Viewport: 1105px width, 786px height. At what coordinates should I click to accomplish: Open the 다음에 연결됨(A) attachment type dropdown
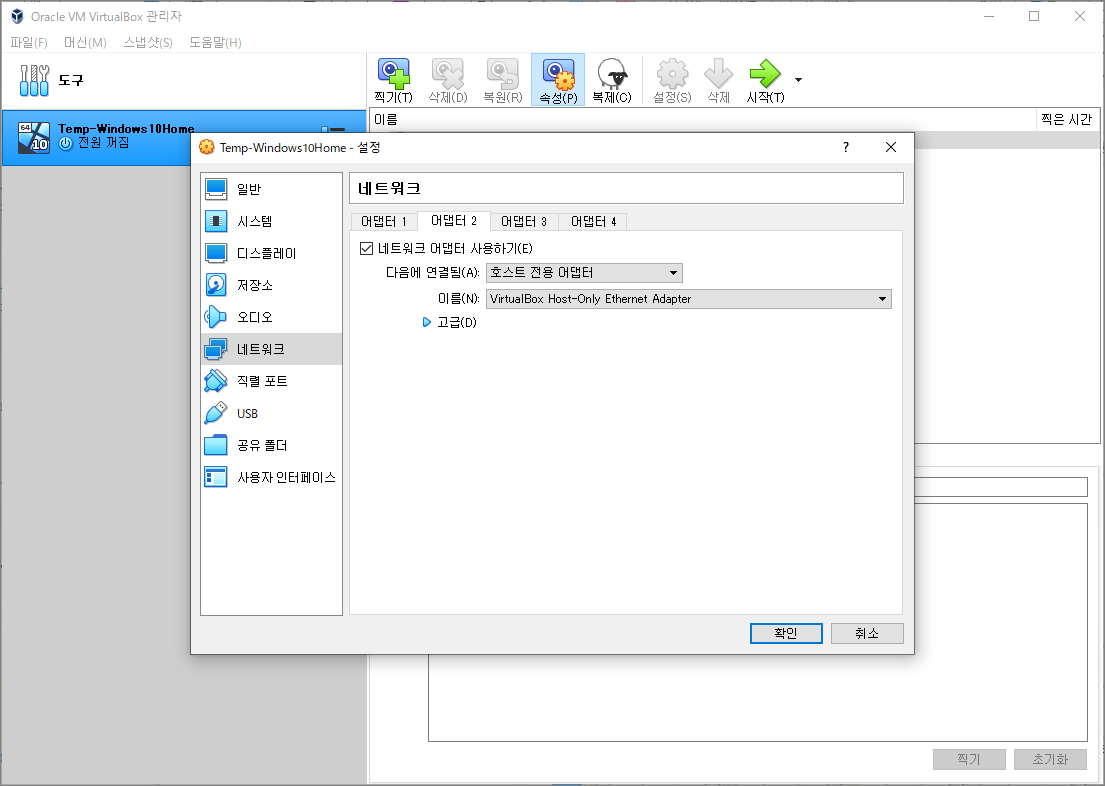point(584,273)
